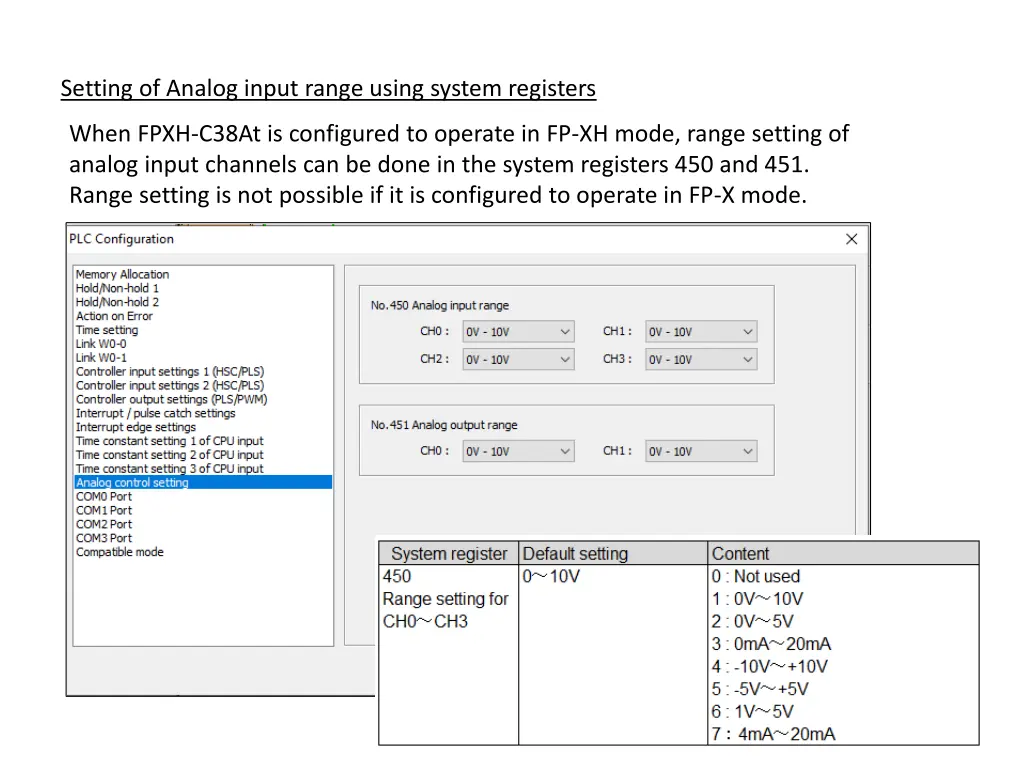
Task: Open No.451 output CH1 range dropdown
Action: [701, 451]
